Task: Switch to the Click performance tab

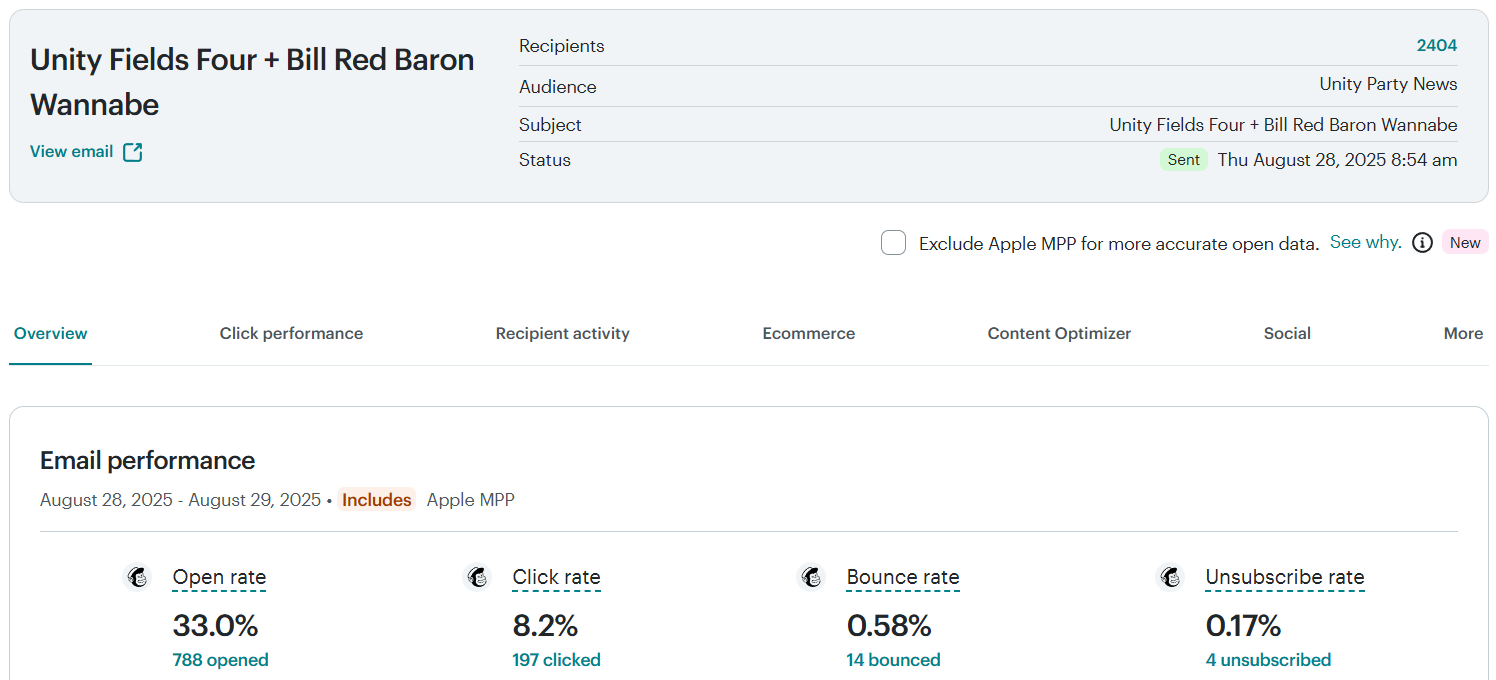Action: (x=291, y=334)
